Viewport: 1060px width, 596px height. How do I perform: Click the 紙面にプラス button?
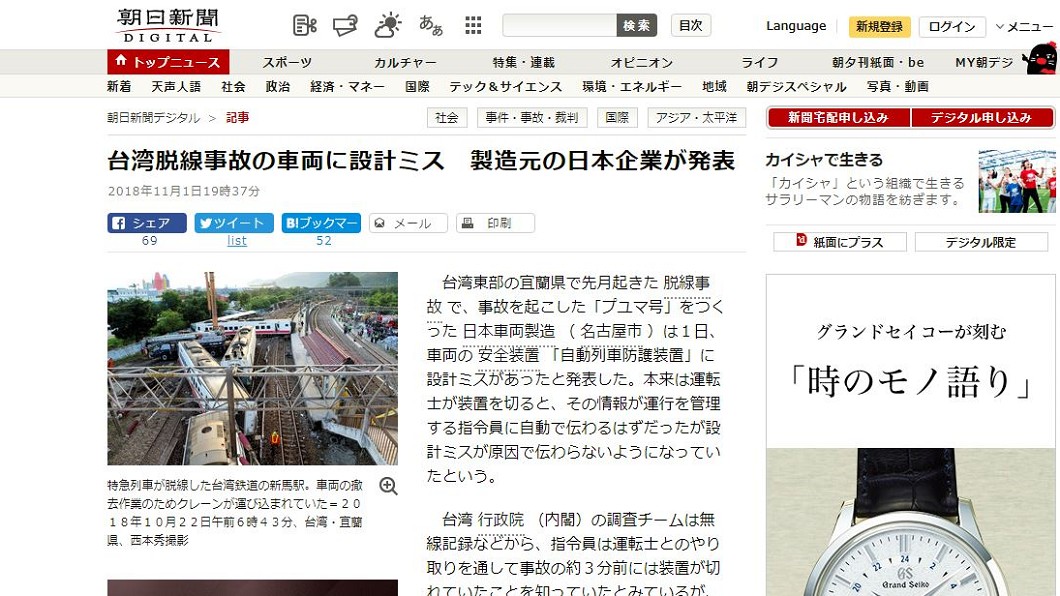840,242
